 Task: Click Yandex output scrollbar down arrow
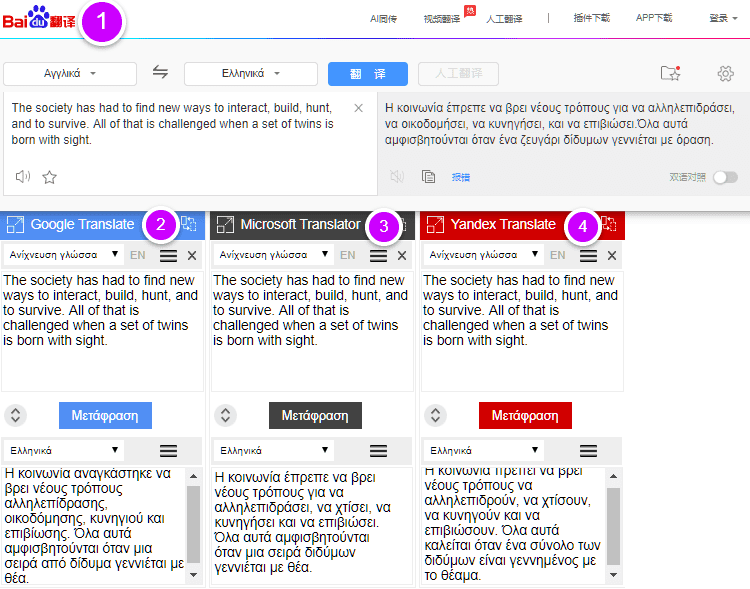[x=613, y=575]
